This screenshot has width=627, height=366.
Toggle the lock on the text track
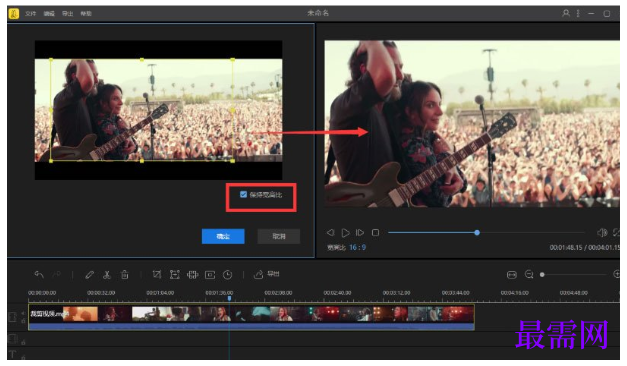(x=23, y=357)
